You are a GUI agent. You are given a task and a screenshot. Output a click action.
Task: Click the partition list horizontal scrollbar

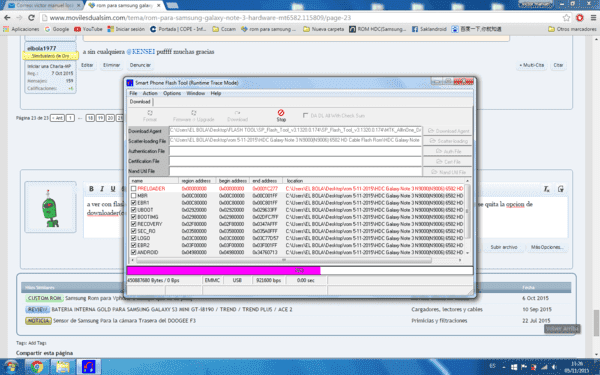click(284, 260)
